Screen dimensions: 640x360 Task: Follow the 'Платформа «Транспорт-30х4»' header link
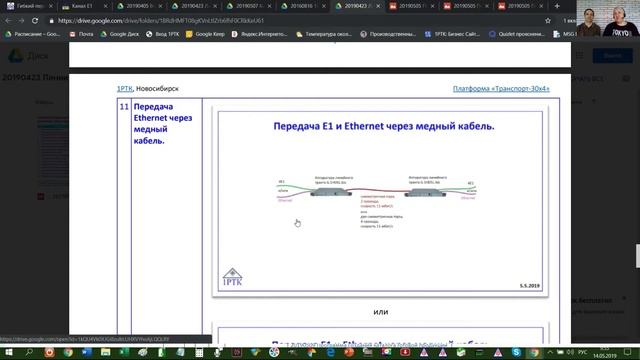[x=501, y=89]
